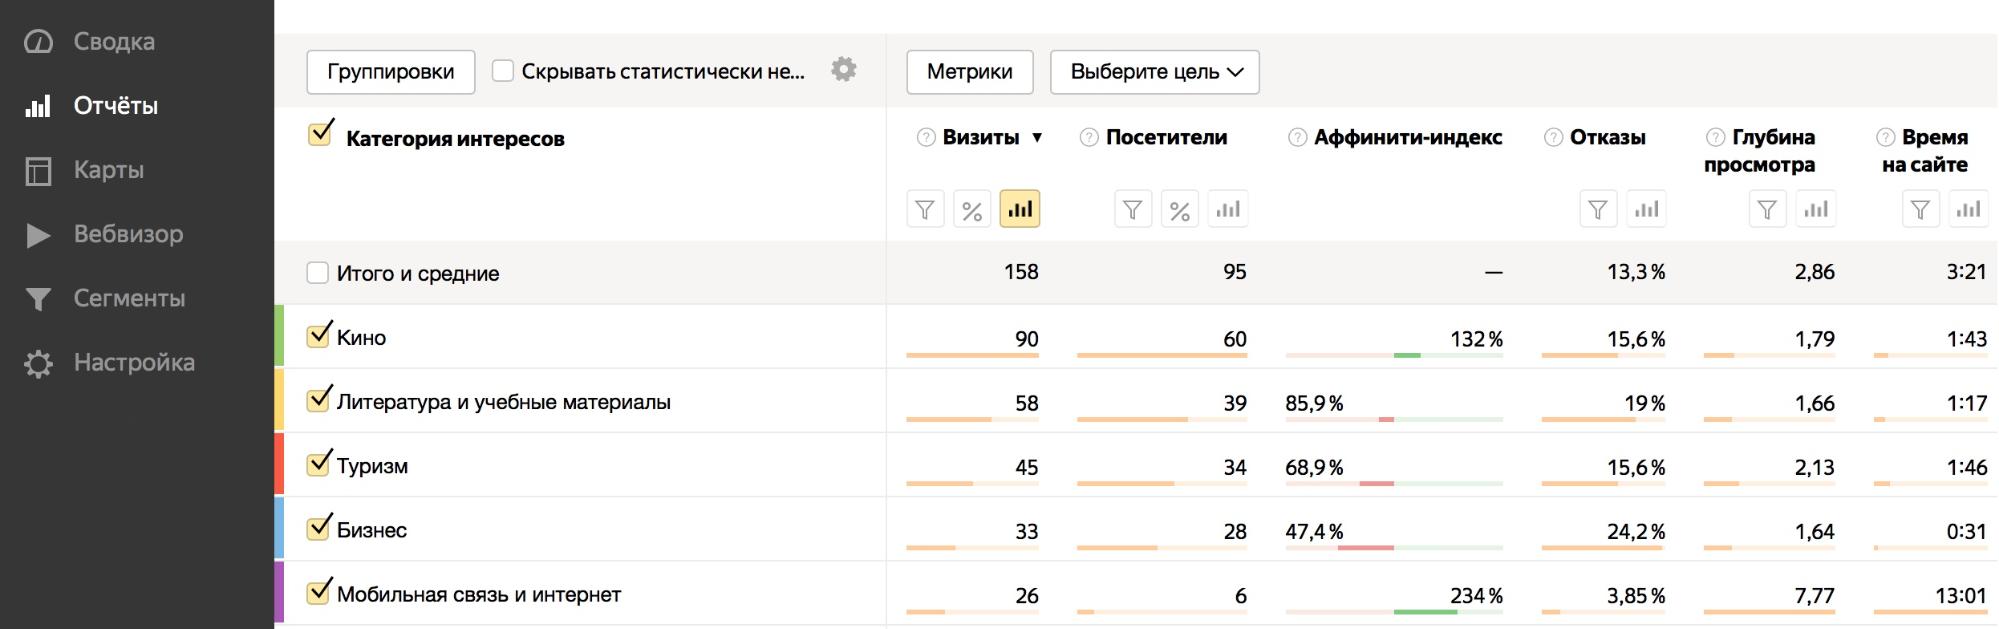
Task: Click the filter icon under Посетители
Action: tap(1133, 210)
